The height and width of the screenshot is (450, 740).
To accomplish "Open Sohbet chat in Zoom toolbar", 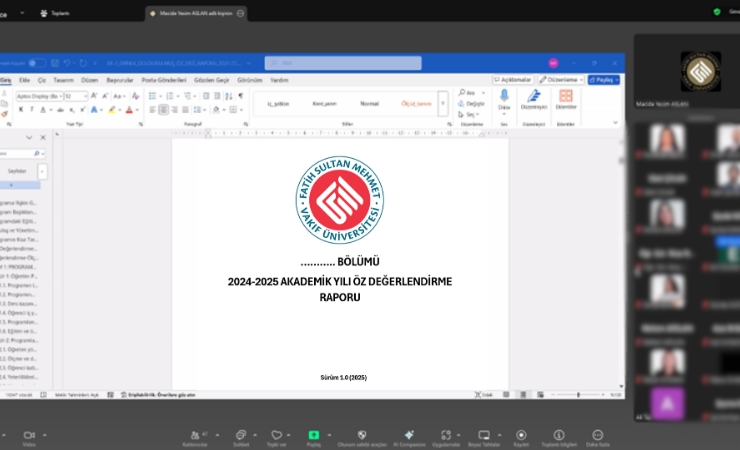I will point(241,438).
